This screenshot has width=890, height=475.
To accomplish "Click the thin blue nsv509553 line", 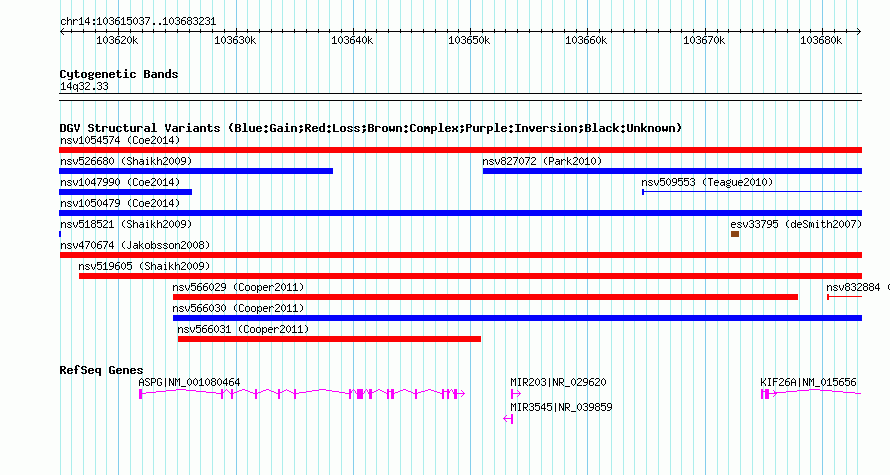I will [752, 192].
